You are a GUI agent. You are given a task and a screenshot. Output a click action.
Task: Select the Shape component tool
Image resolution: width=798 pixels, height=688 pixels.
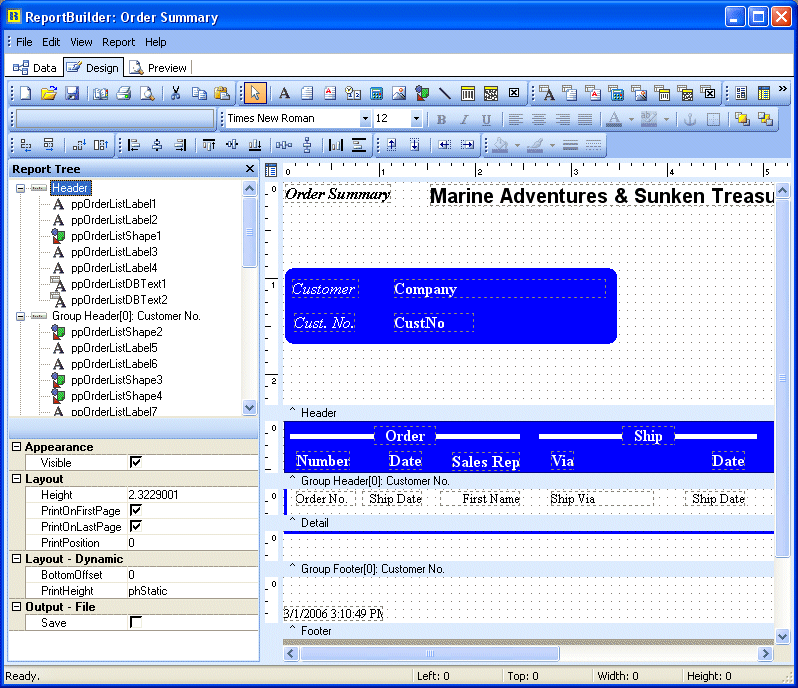coord(422,93)
